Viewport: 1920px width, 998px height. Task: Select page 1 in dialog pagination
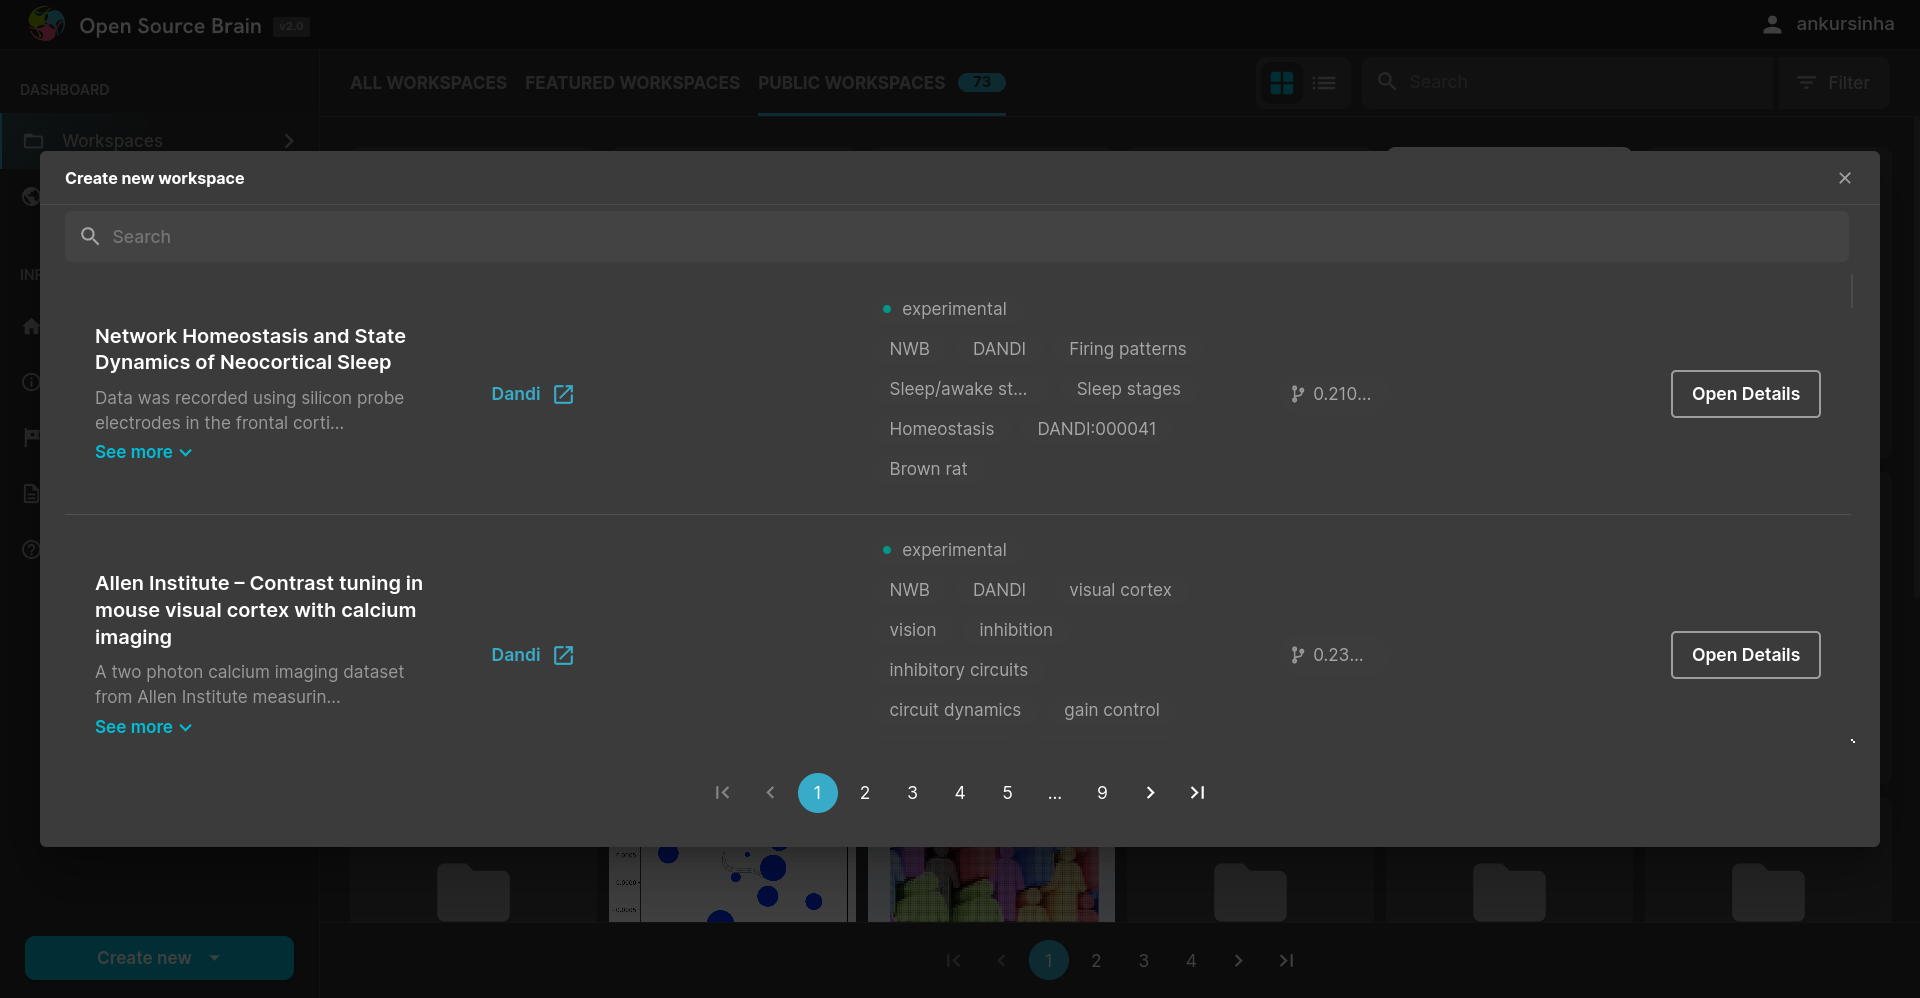coord(818,793)
